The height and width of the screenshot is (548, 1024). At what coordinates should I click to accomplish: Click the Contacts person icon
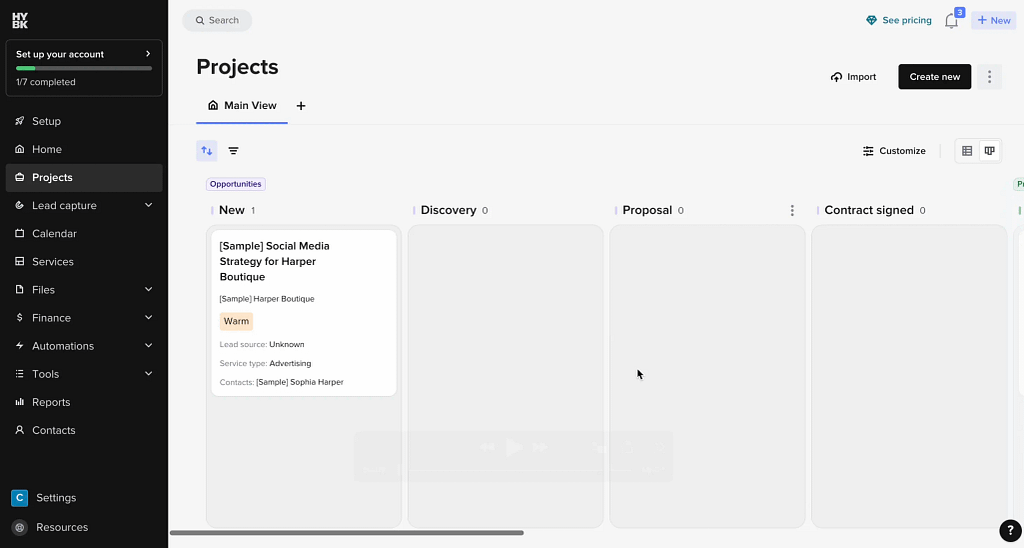tap(20, 430)
